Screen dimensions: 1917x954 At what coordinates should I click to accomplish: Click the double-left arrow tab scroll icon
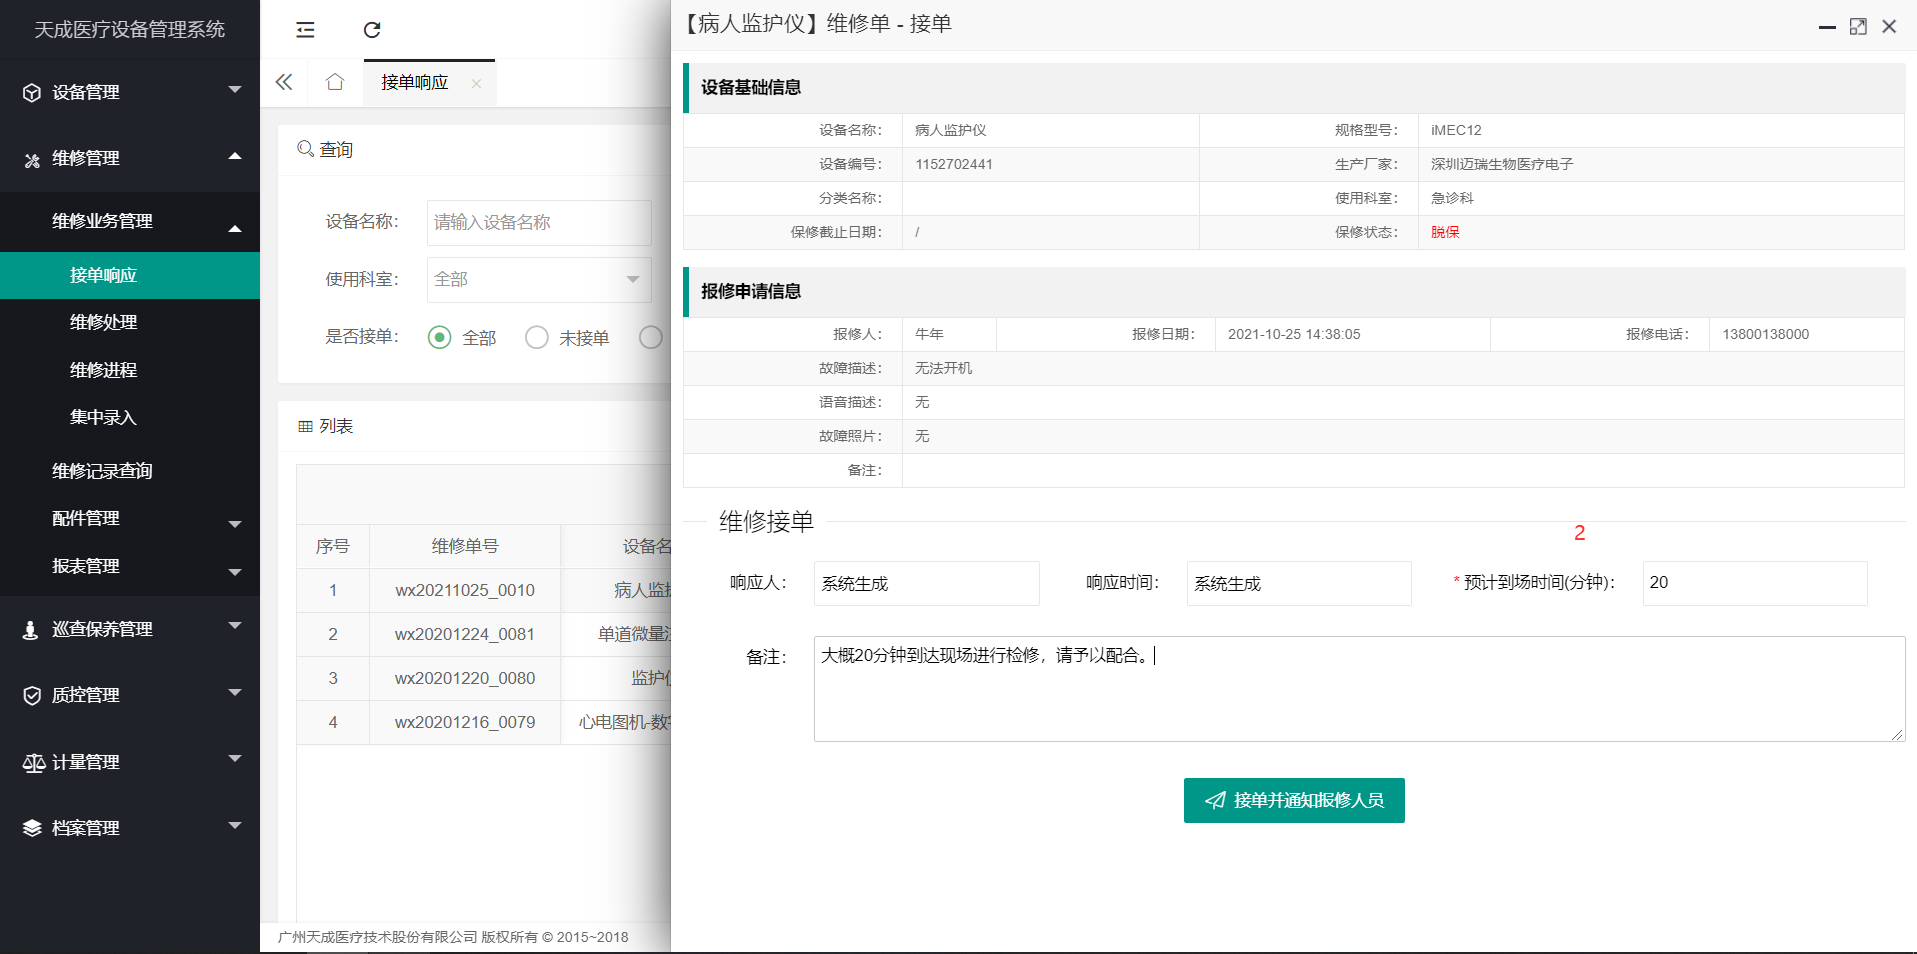[284, 82]
